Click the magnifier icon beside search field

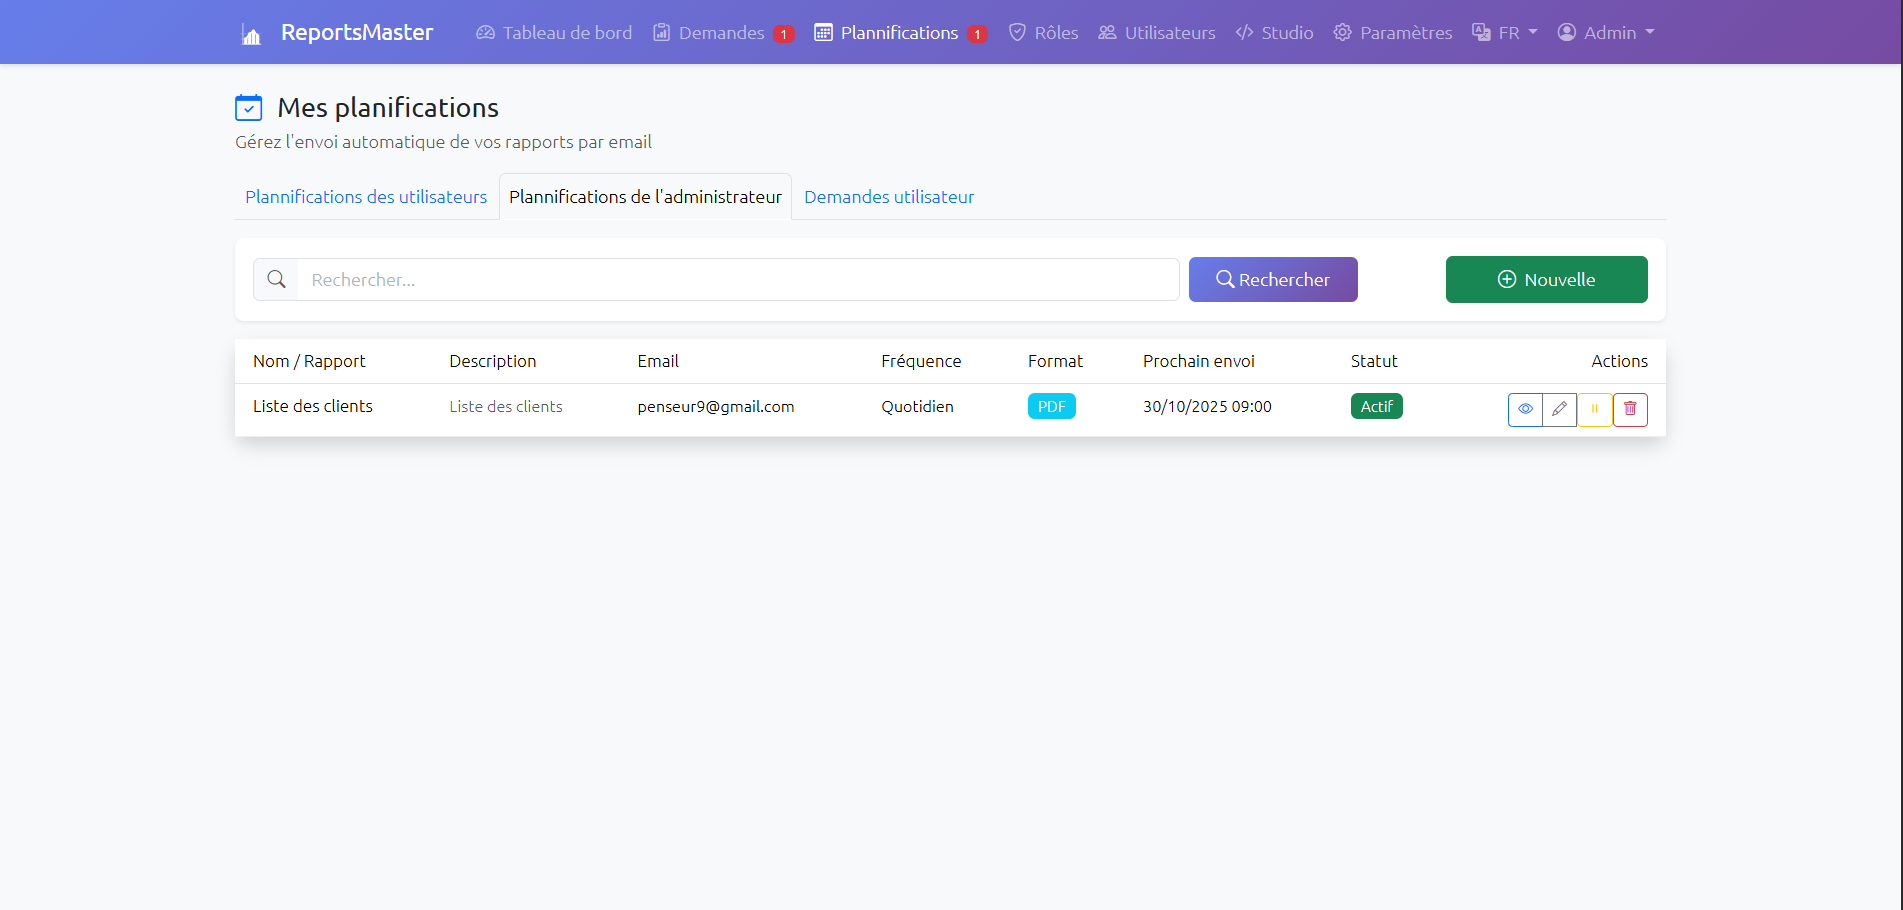[x=276, y=280]
